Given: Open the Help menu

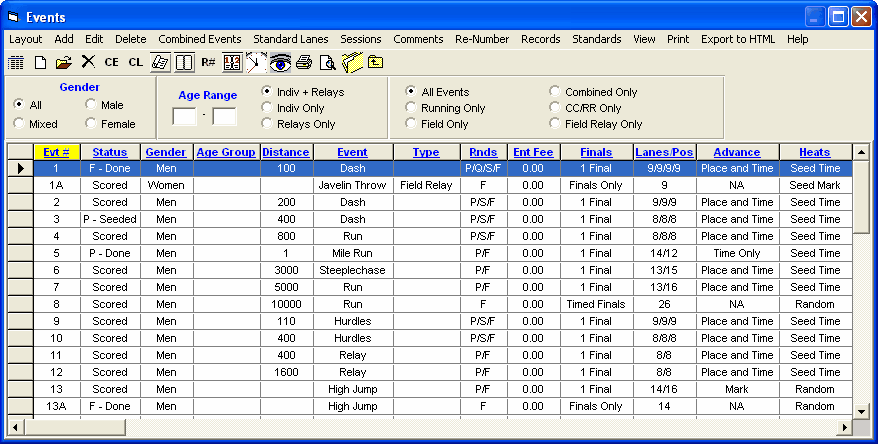Looking at the screenshot, I should pyautogui.click(x=797, y=39).
